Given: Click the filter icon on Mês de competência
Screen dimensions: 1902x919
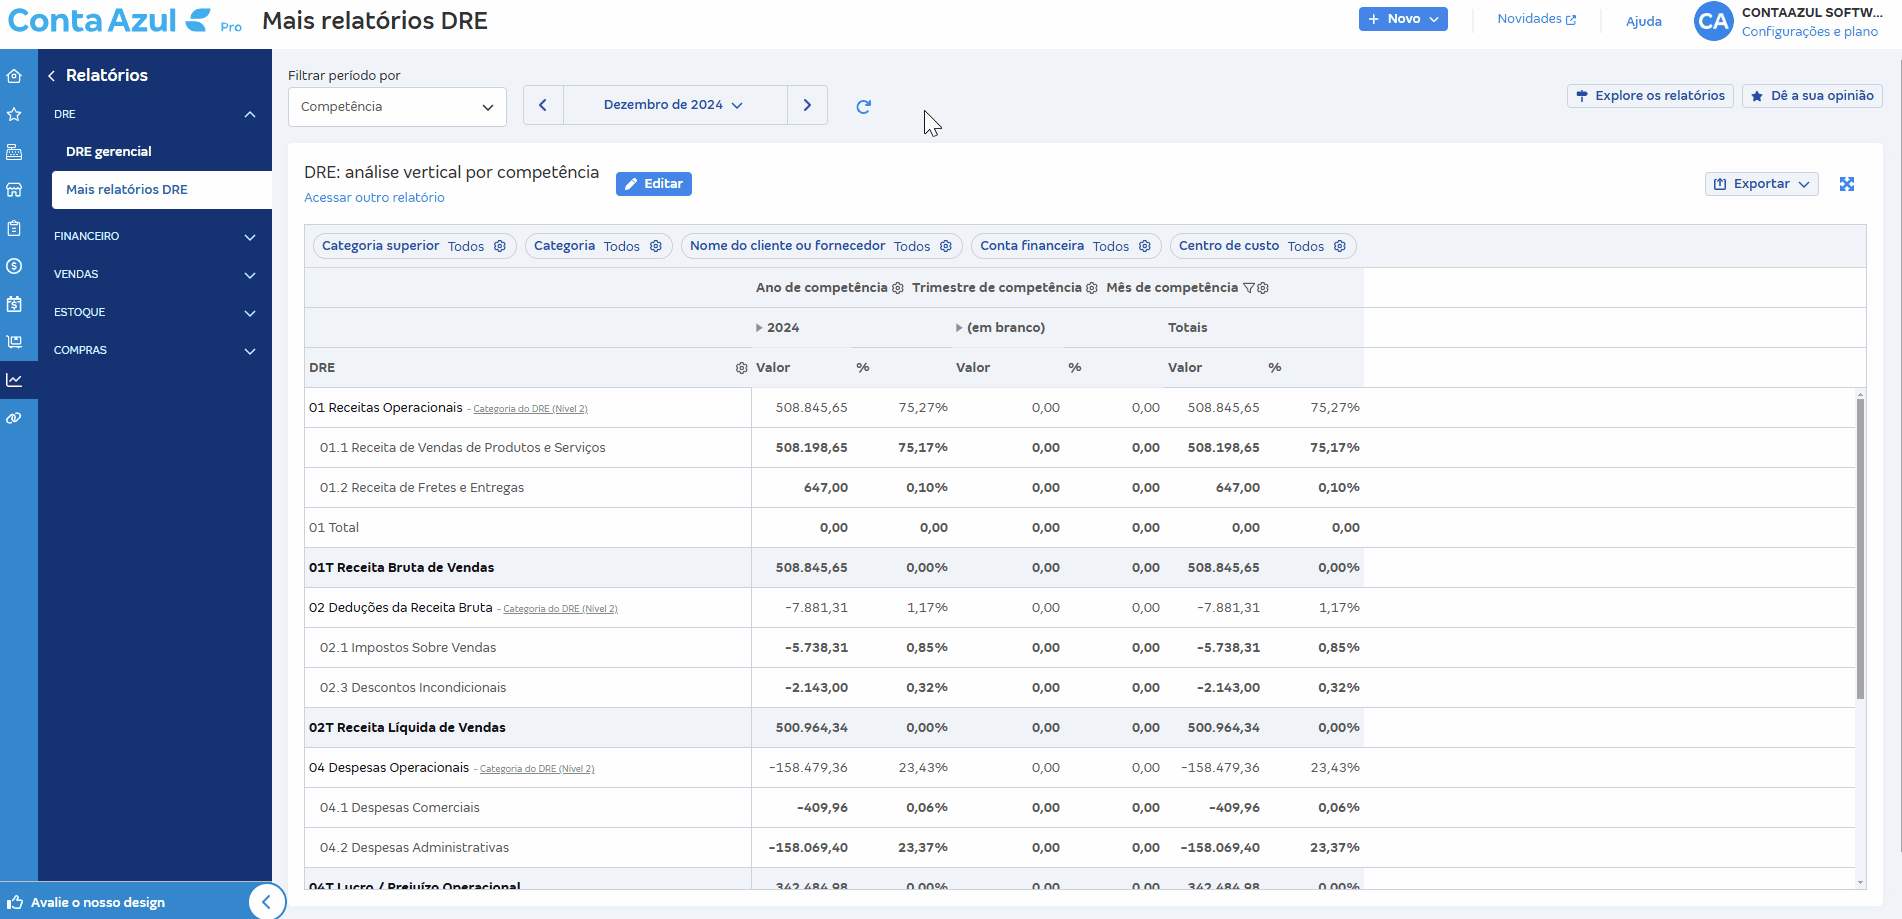Looking at the screenshot, I should coord(1248,288).
